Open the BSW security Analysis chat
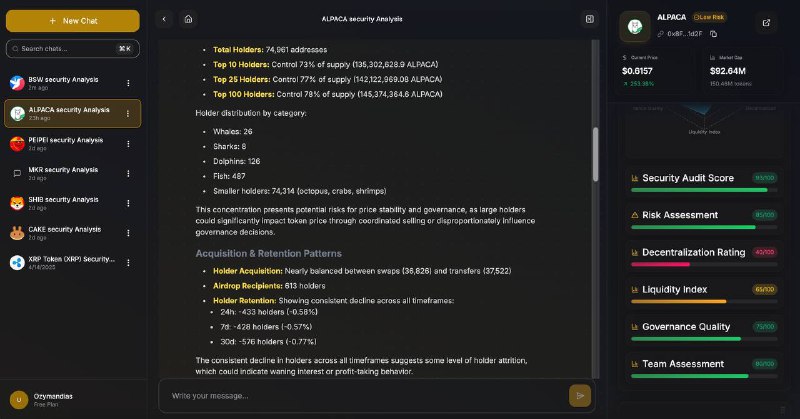Viewport: 800px width, 419px height. click(x=72, y=83)
